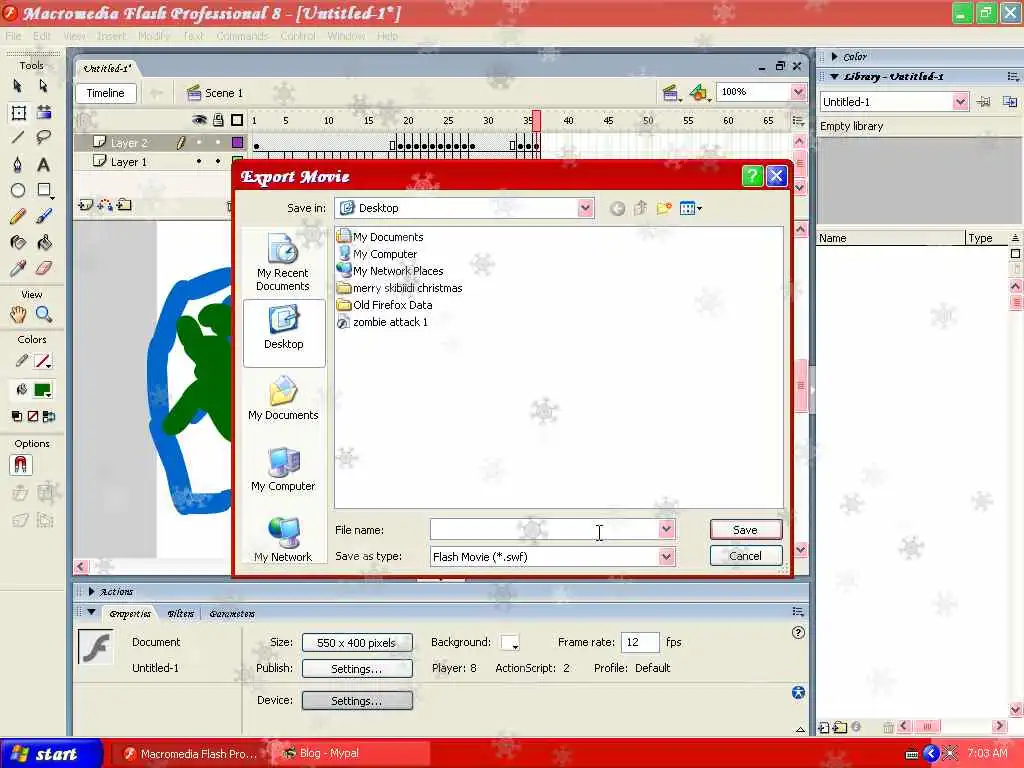
Task: Click the Insert Layer icon in timeline
Action: coord(86,205)
